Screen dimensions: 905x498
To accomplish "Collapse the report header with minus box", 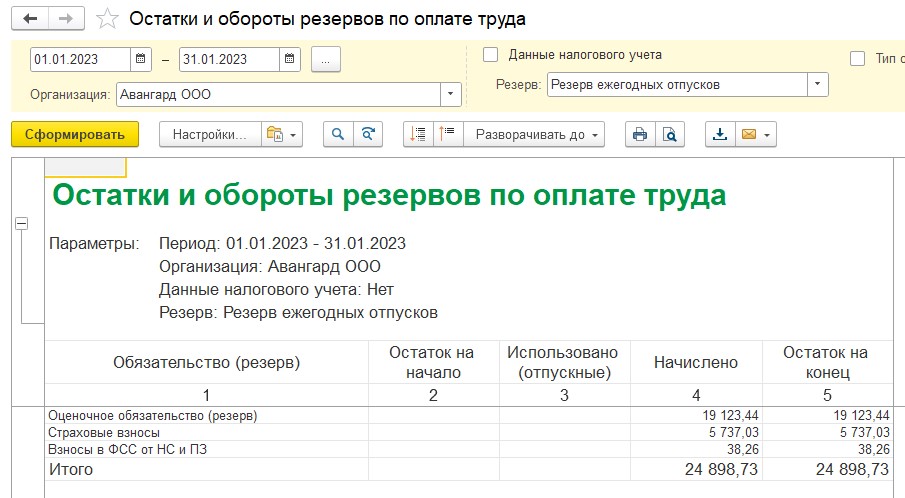I will click(21, 223).
